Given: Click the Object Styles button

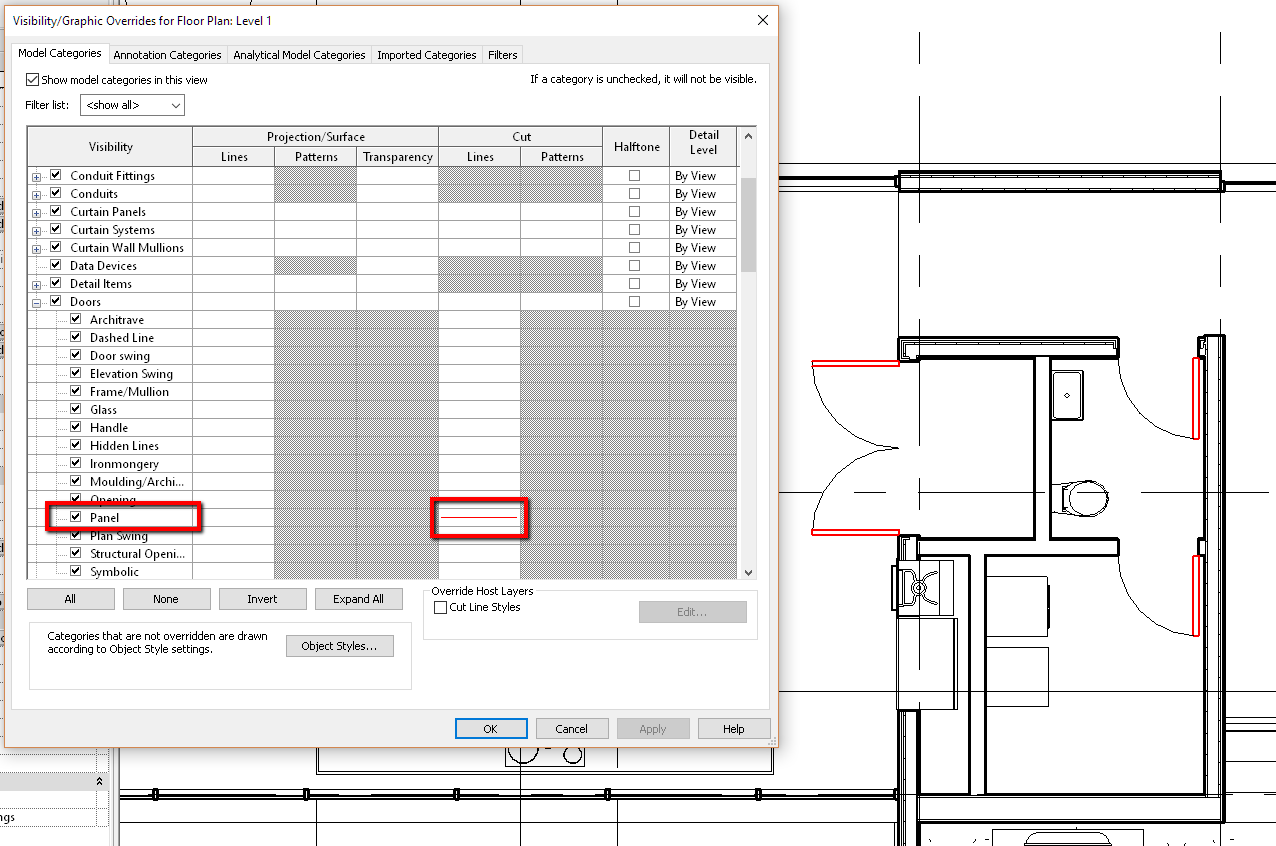Looking at the screenshot, I should [339, 646].
